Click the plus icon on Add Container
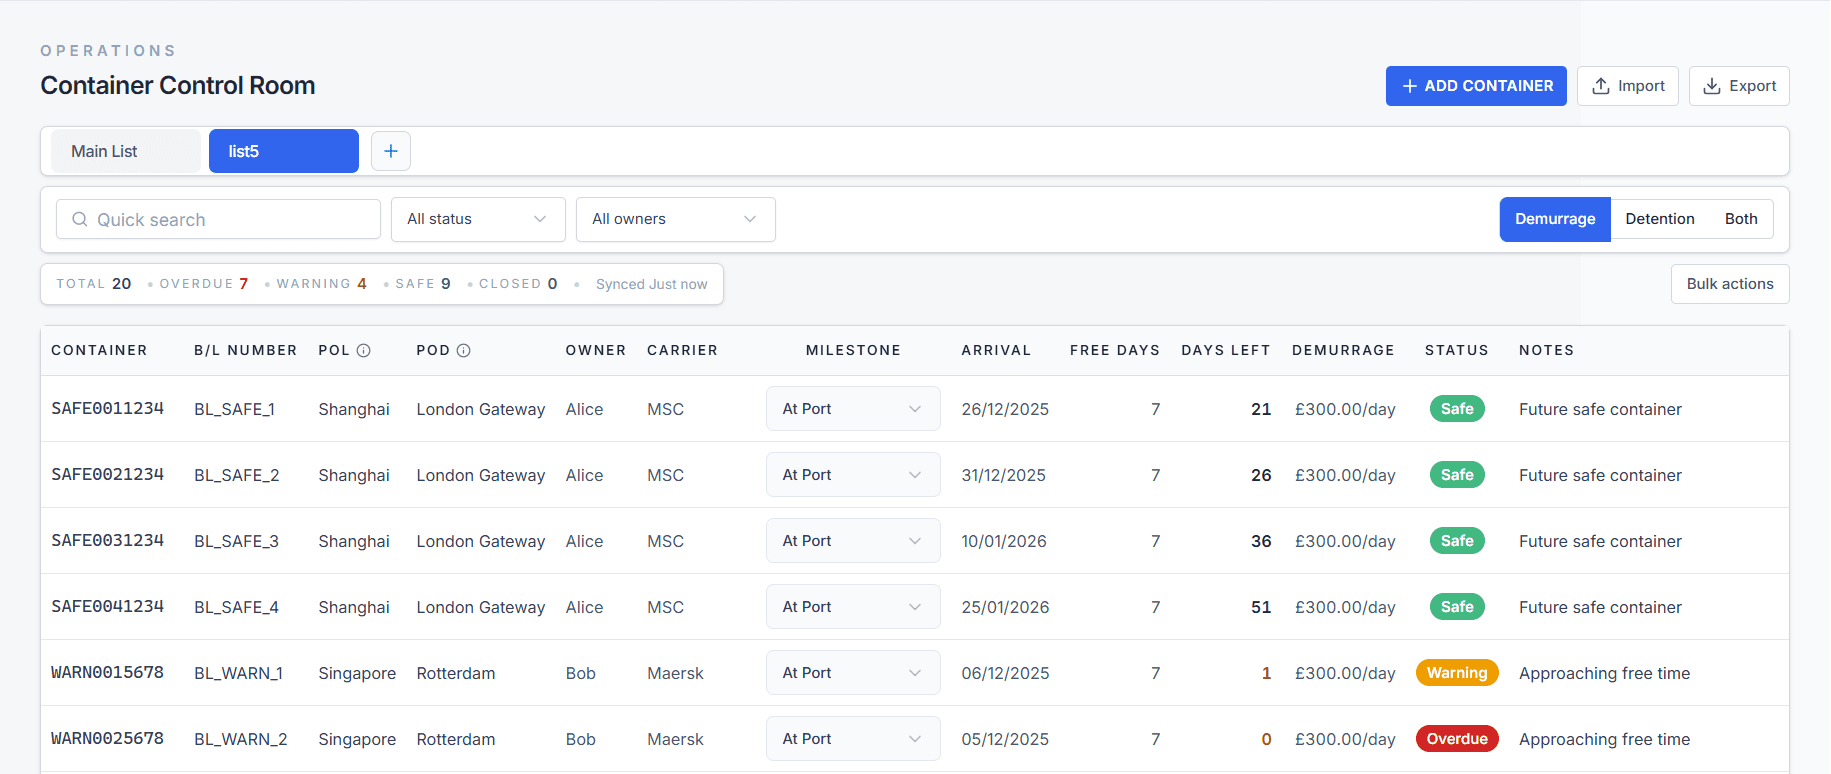 click(1410, 86)
